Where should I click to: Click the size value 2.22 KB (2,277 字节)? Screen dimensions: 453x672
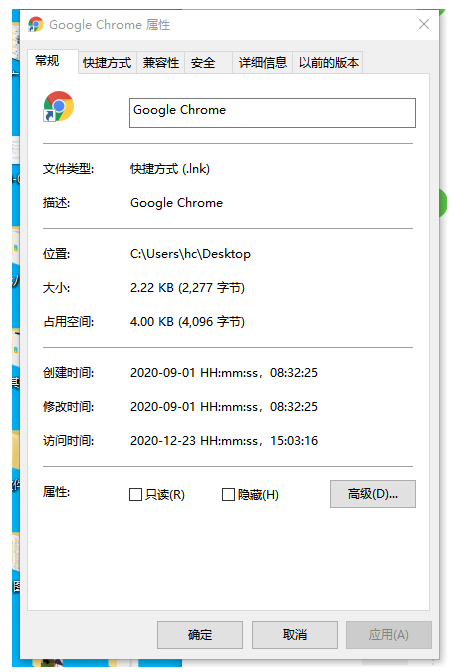pyautogui.click(x=187, y=288)
